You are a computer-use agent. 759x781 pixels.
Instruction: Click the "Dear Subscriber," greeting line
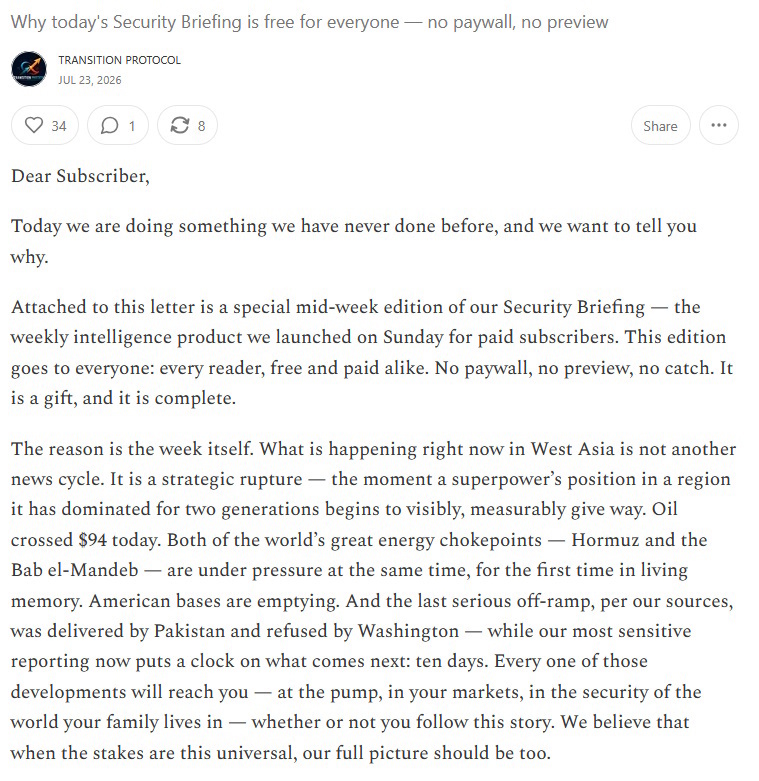coord(80,176)
